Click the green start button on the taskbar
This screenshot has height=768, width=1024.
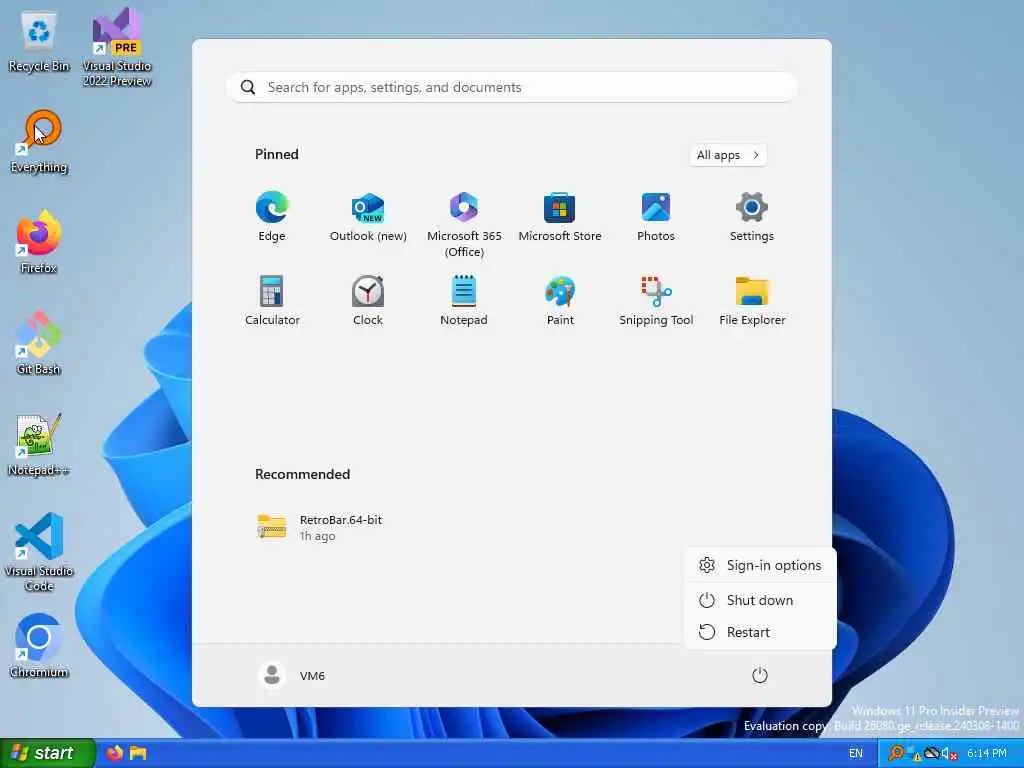[x=47, y=753]
